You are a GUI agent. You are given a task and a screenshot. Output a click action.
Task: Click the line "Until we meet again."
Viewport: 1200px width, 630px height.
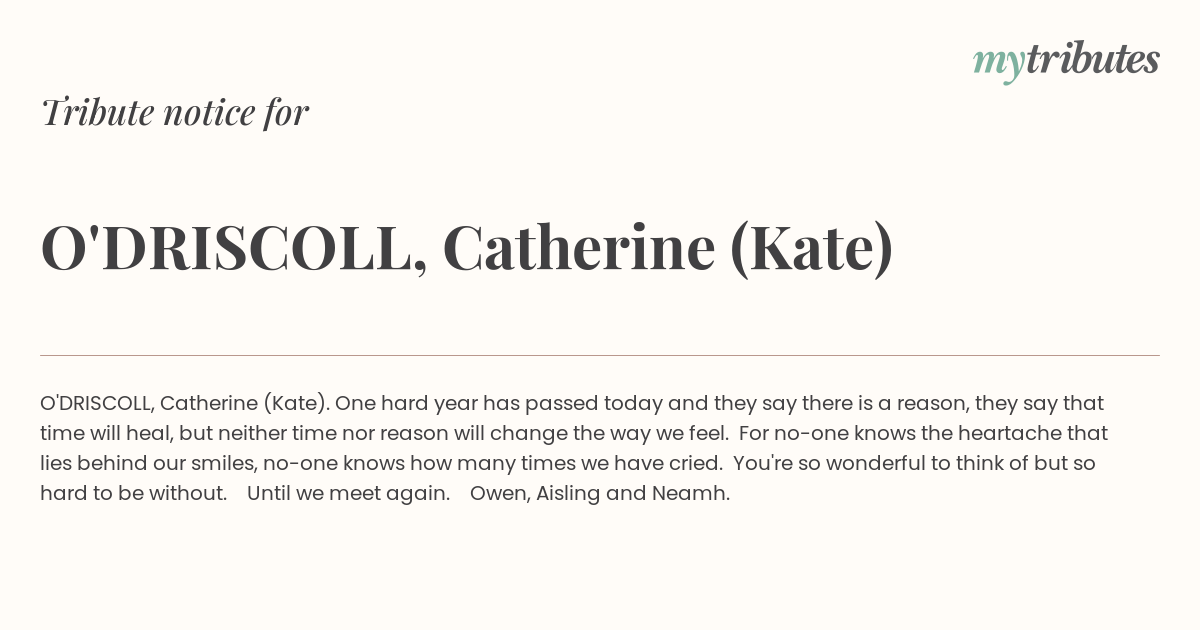[349, 494]
